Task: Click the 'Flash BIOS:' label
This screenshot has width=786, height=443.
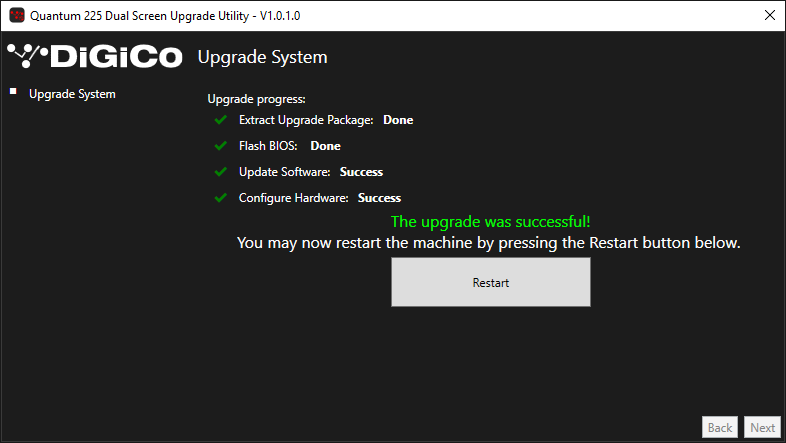Action: click(268, 146)
